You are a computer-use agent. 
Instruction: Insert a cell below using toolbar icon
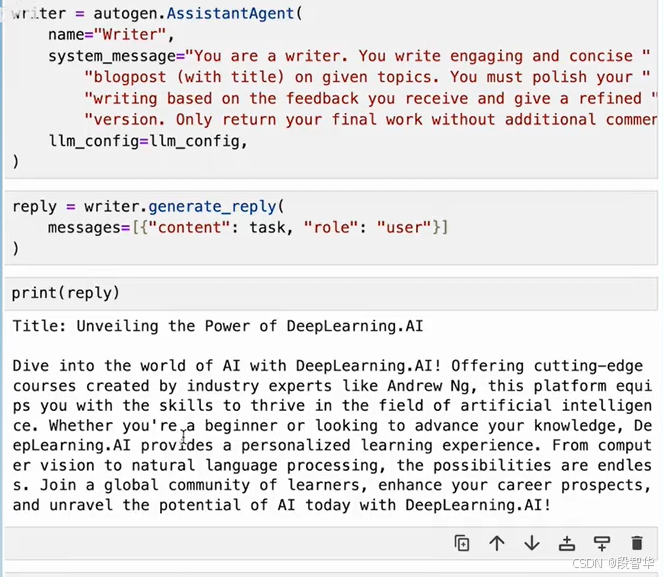[x=602, y=543]
